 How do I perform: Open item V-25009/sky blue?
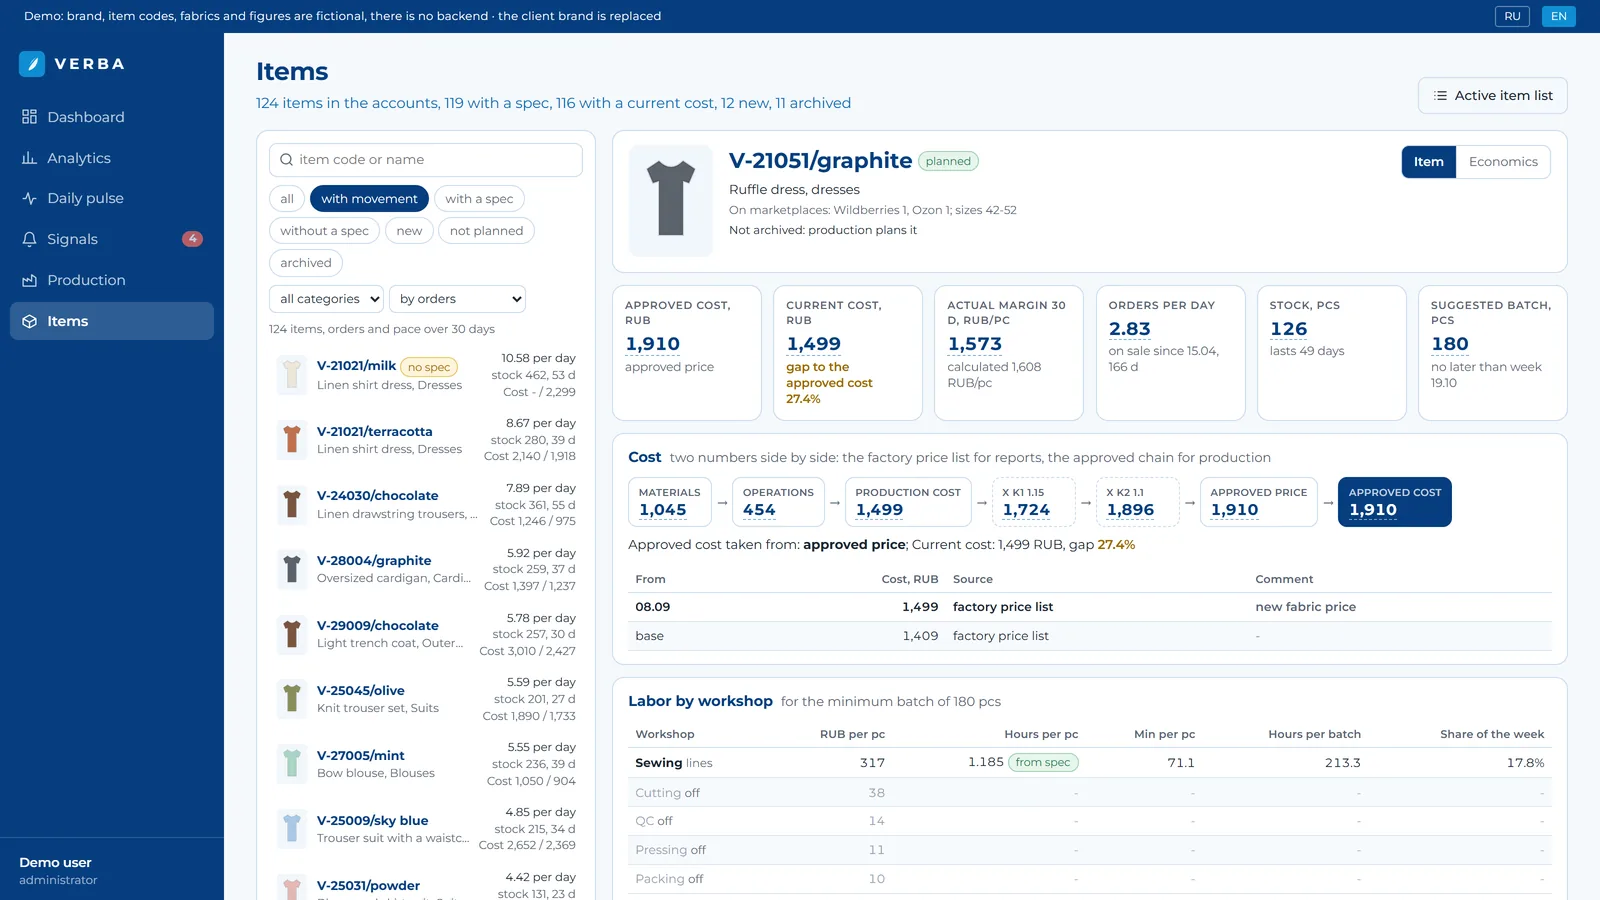(x=426, y=829)
